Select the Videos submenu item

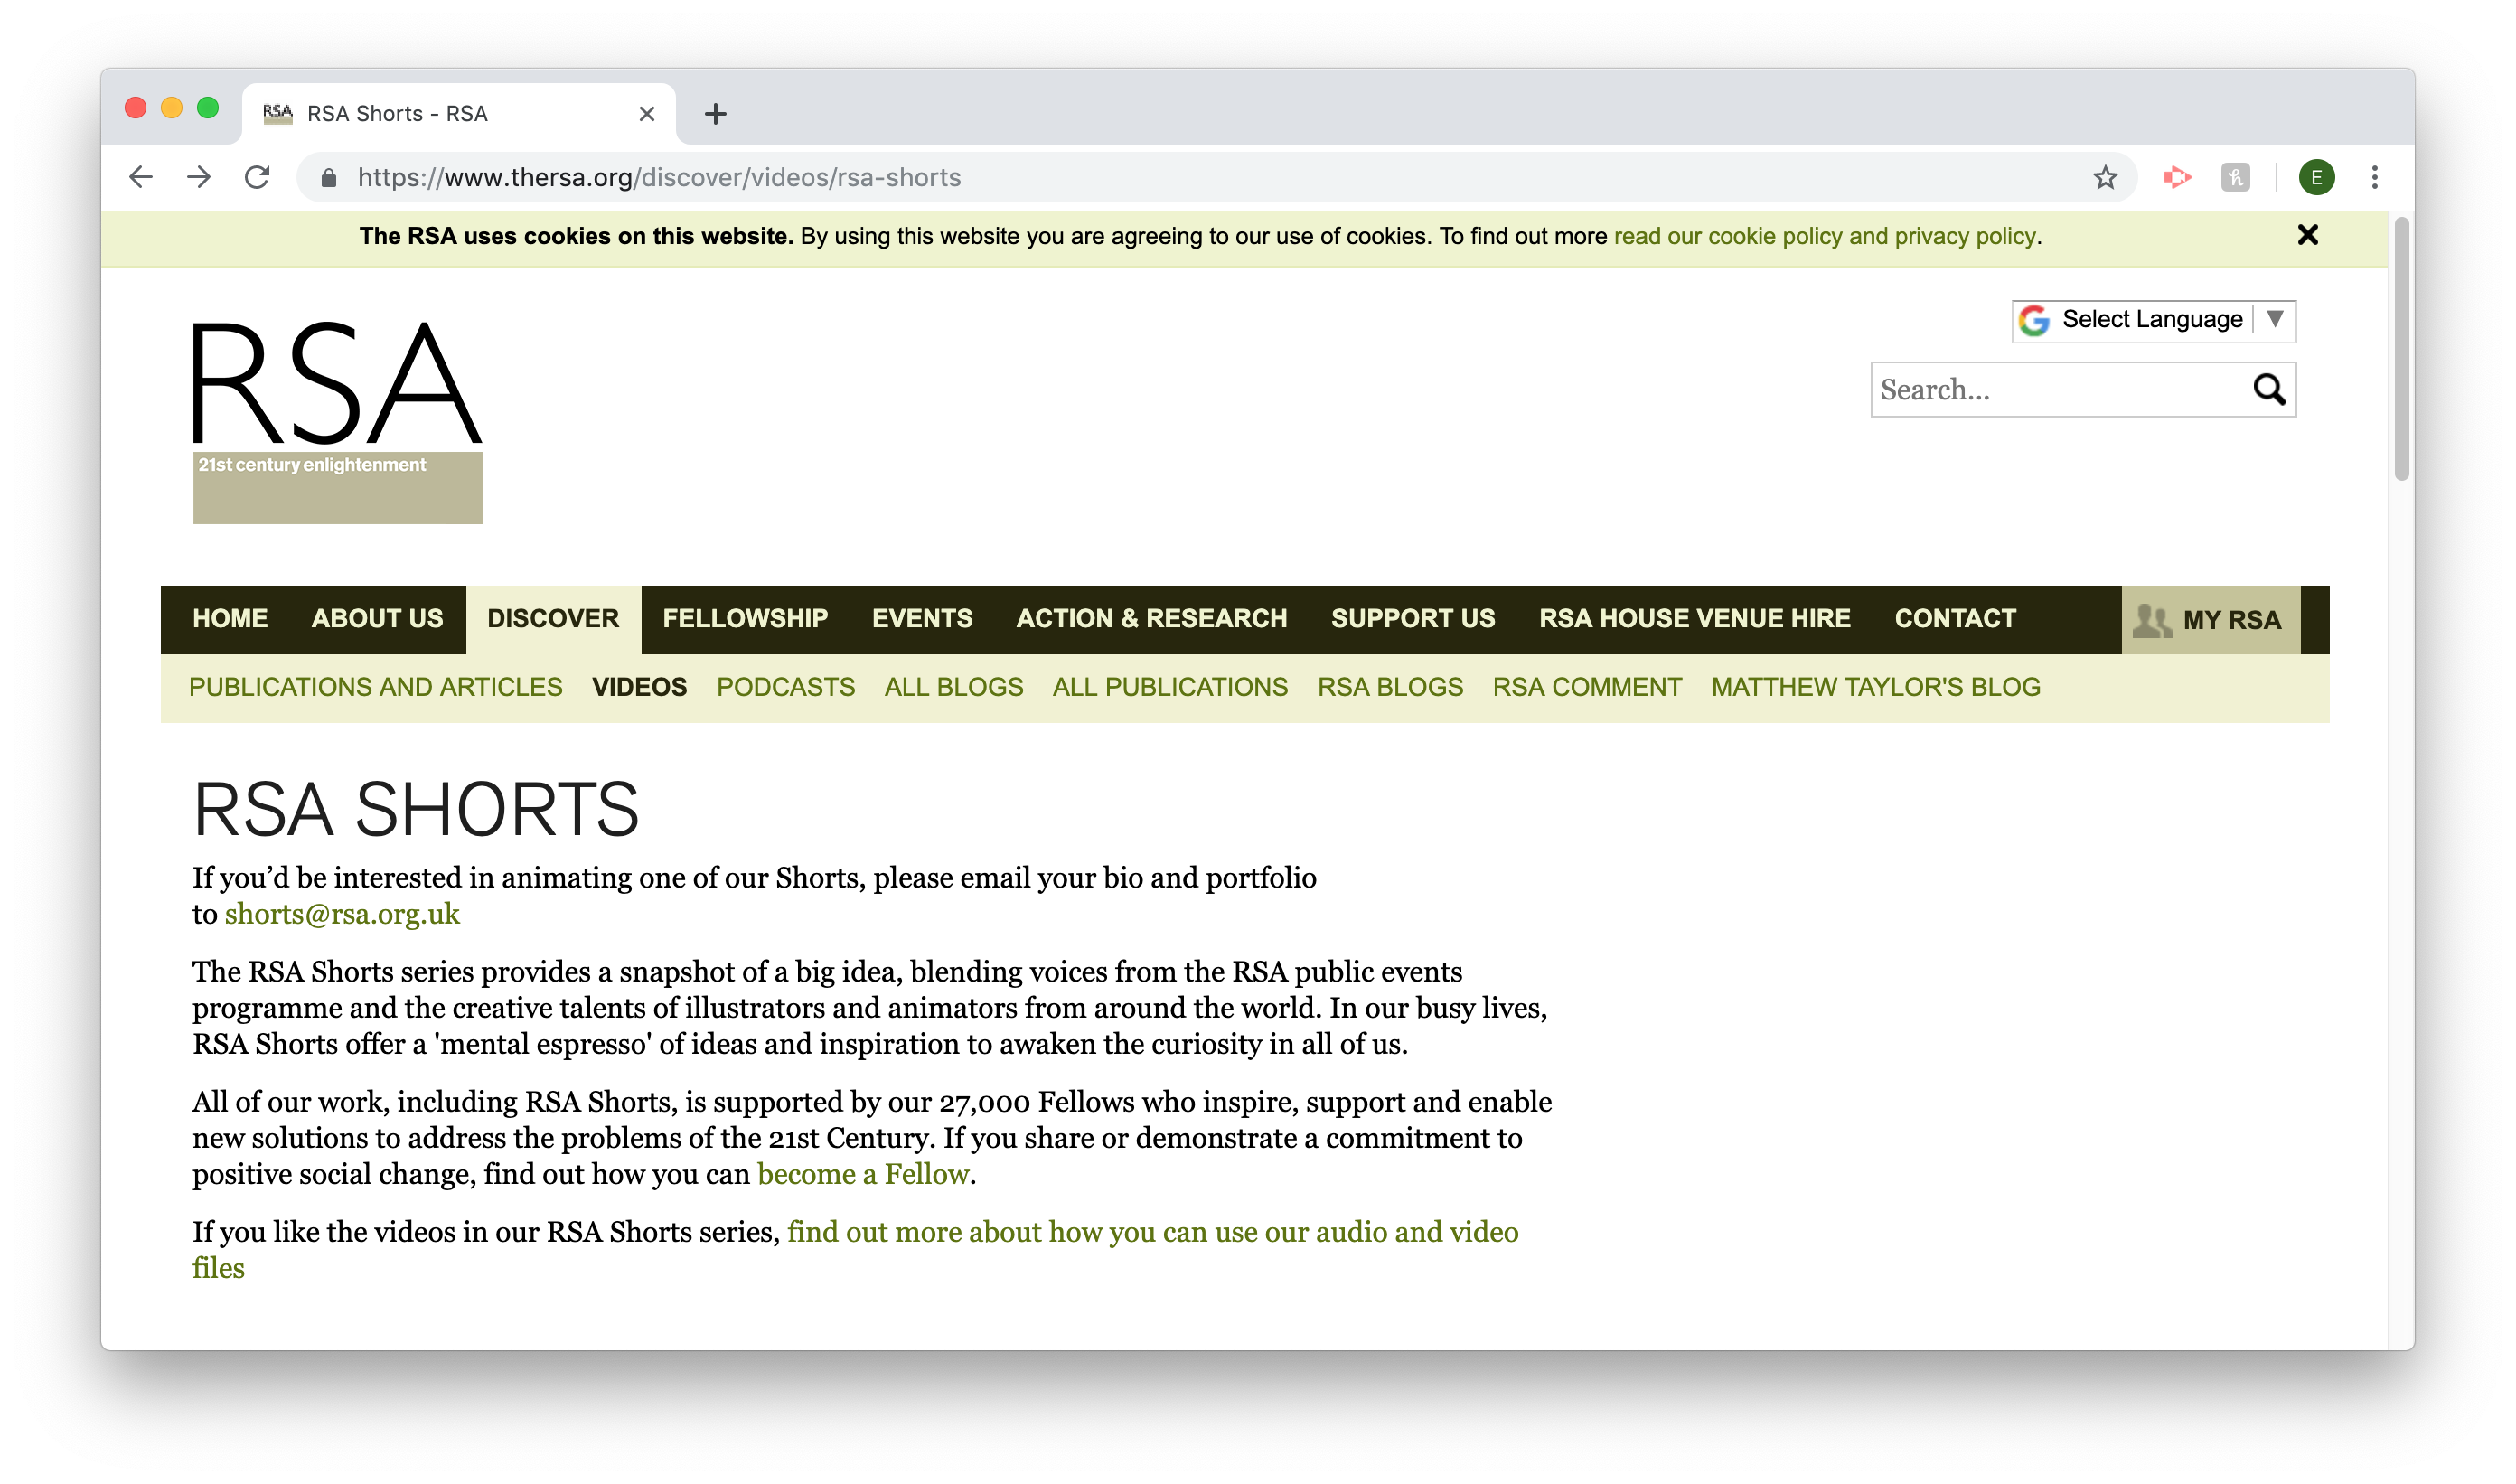[x=639, y=687]
